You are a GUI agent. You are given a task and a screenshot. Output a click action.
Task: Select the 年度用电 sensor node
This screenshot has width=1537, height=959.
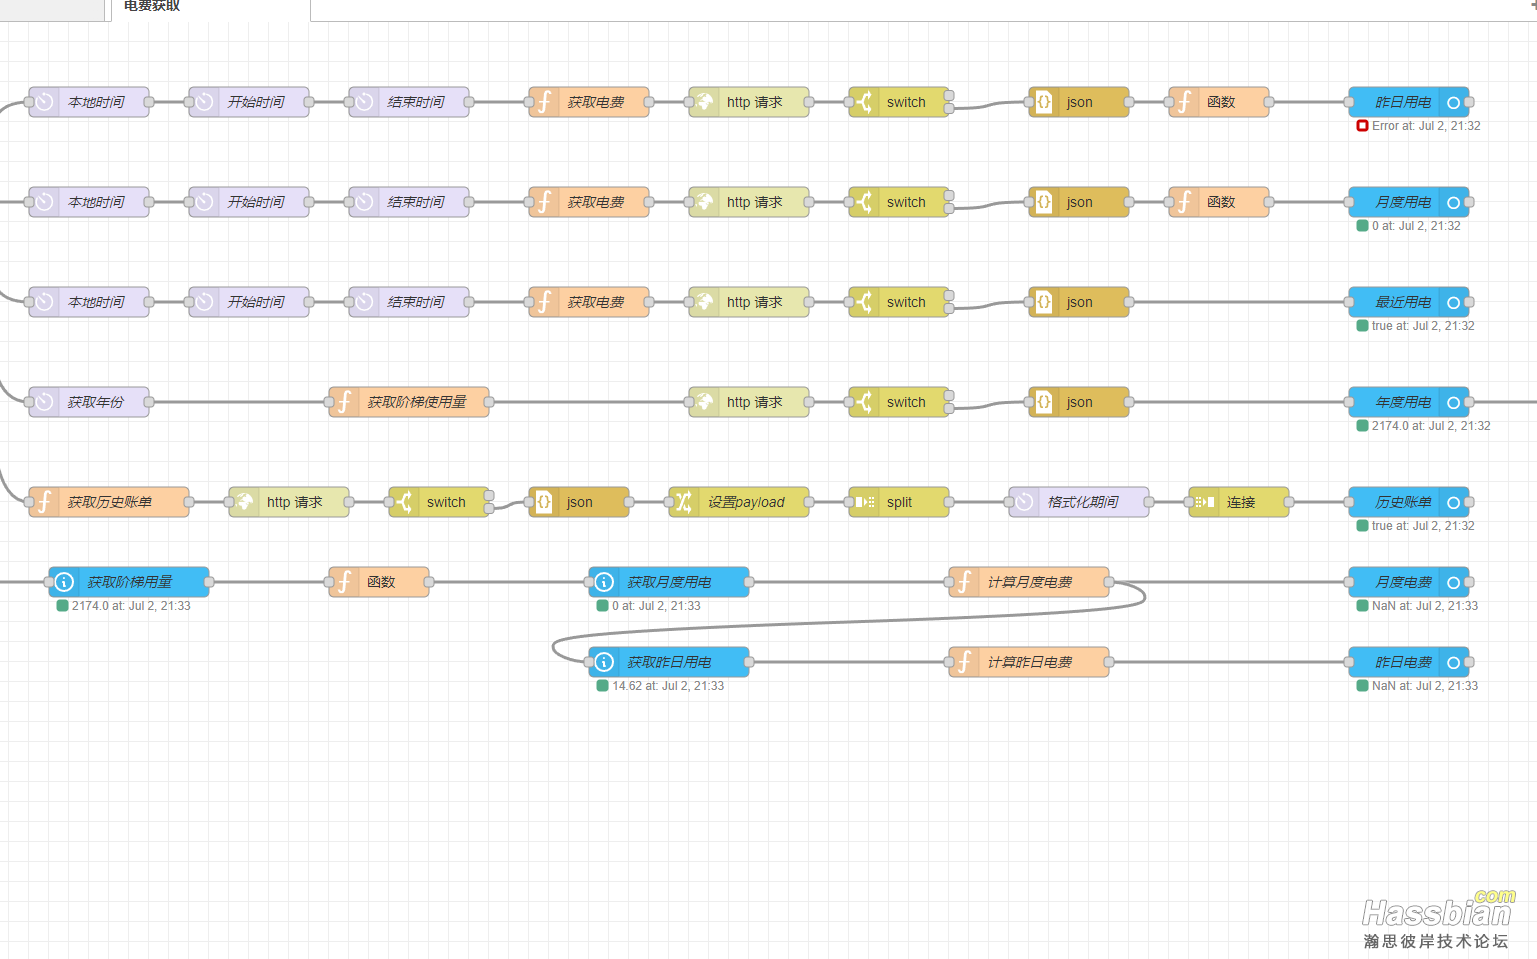[1409, 402]
